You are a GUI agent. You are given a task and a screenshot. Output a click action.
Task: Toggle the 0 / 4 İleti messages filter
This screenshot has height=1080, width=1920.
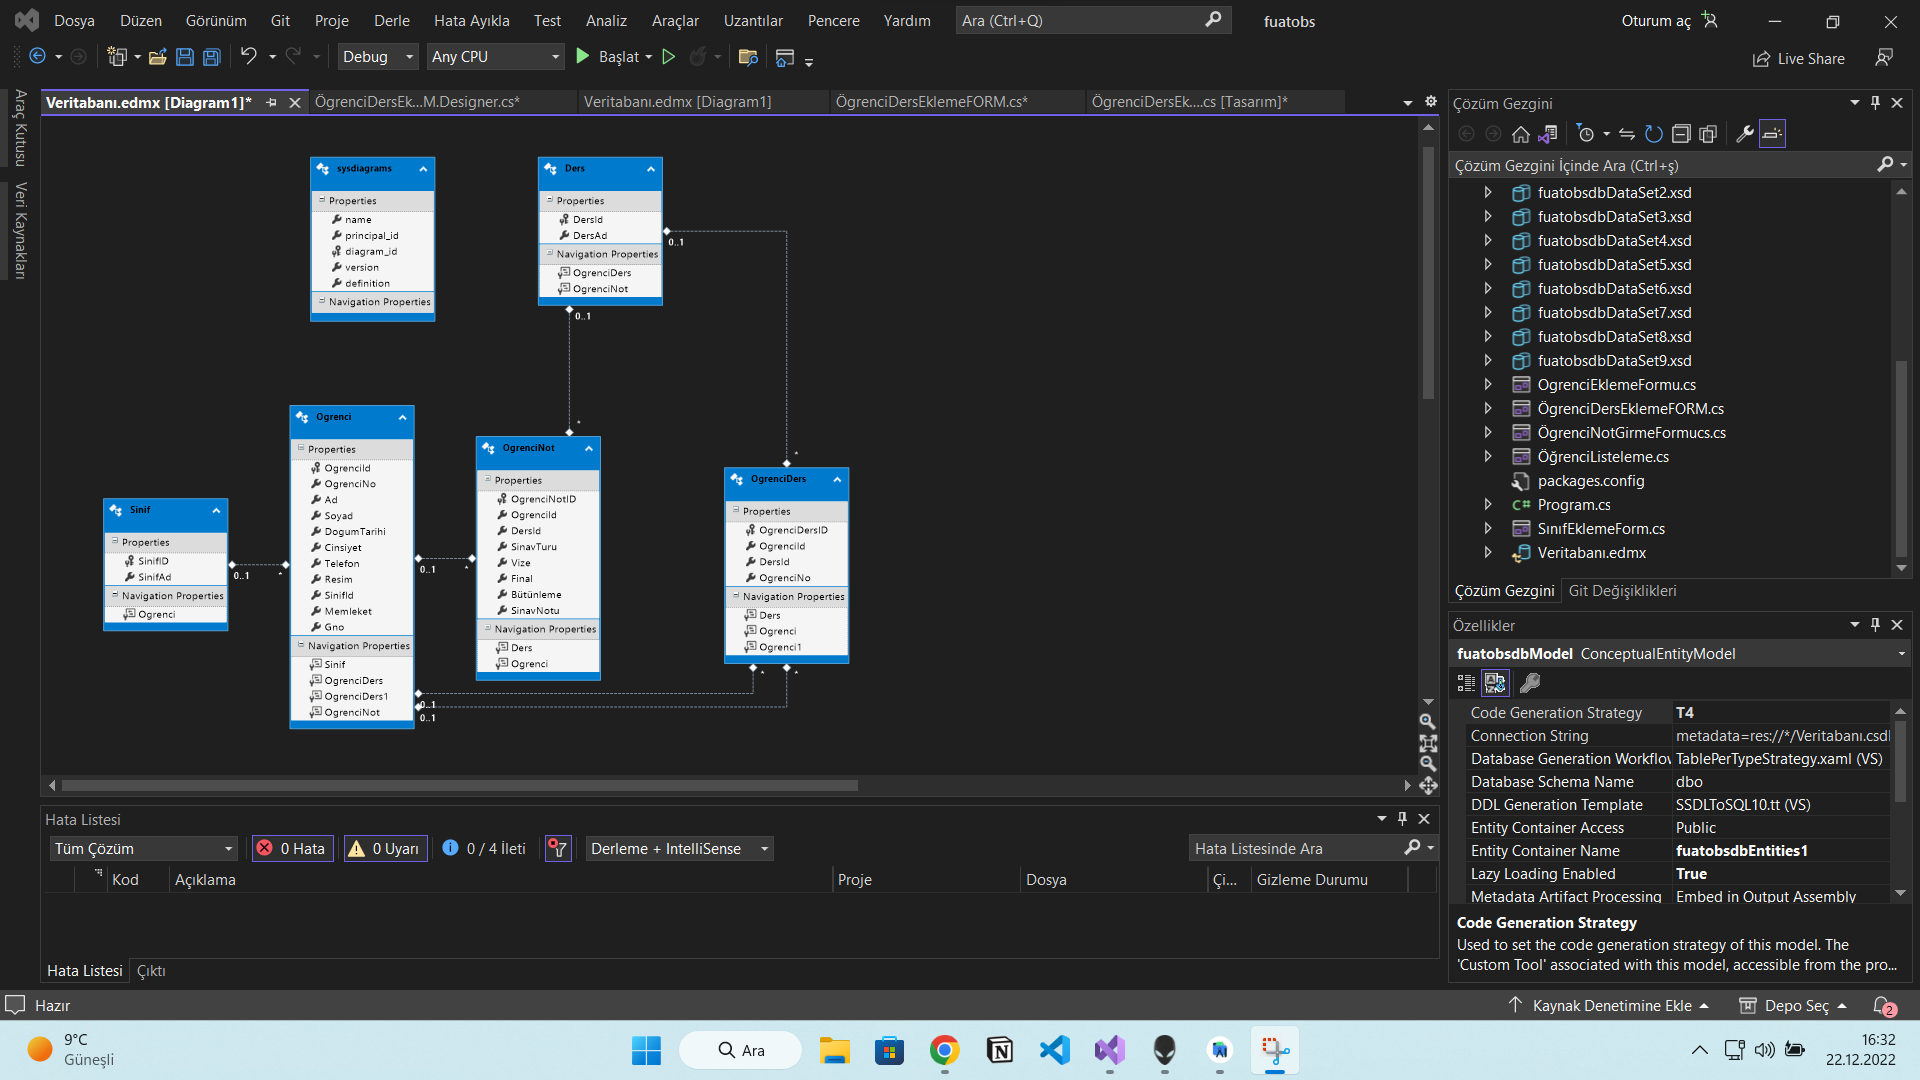[x=484, y=849]
